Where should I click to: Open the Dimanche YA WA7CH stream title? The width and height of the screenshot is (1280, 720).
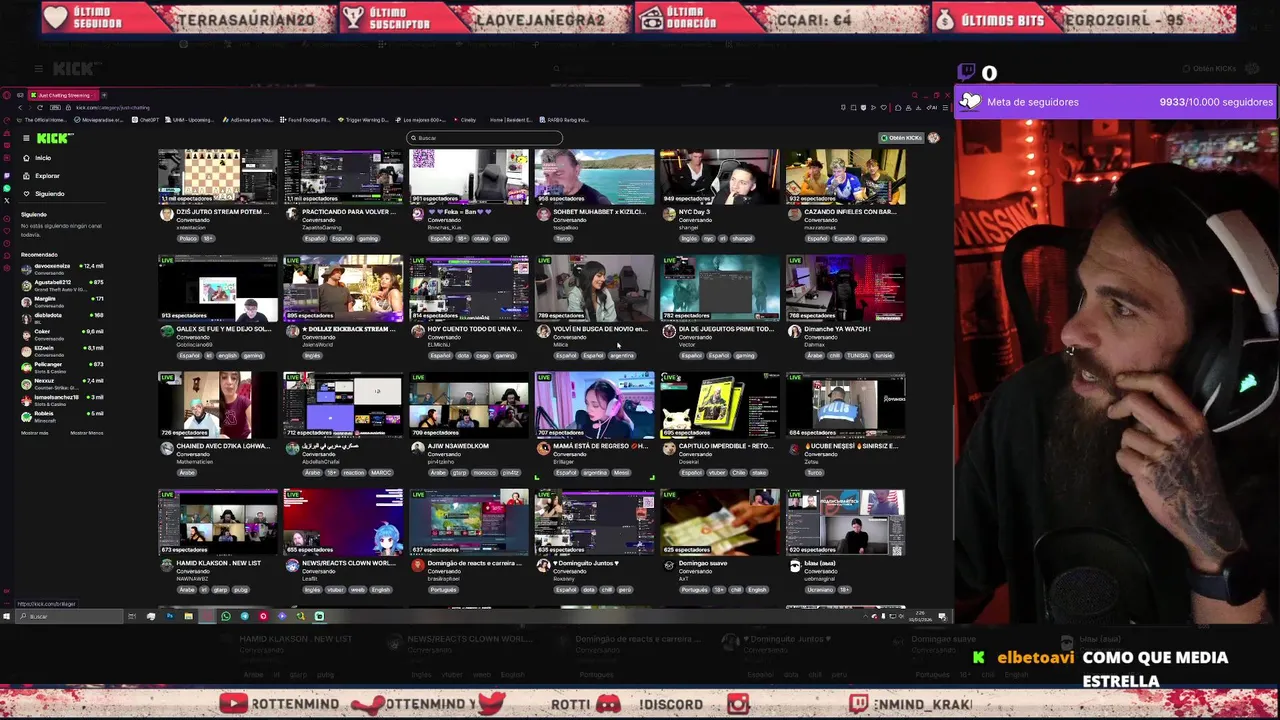pyautogui.click(x=837, y=329)
